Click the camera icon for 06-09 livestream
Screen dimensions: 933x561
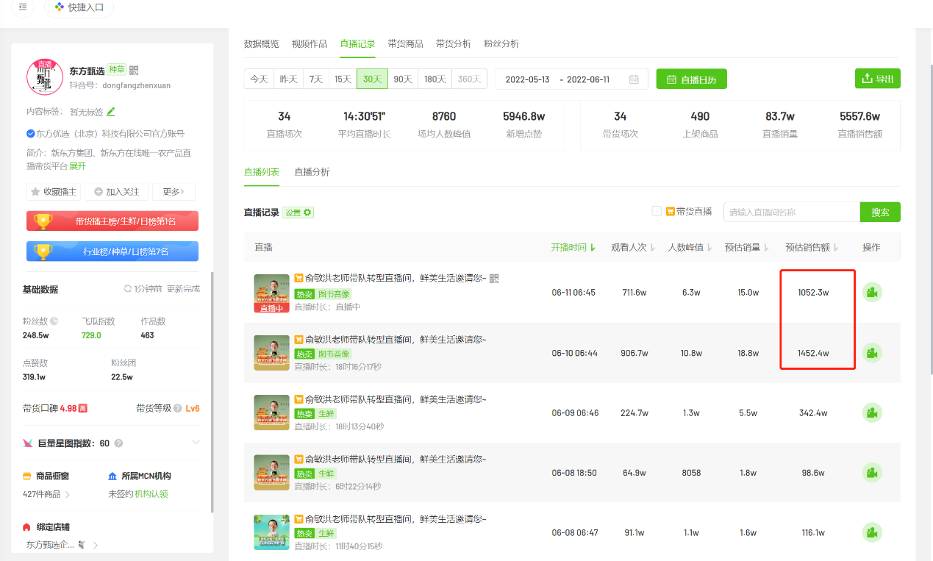pyautogui.click(x=872, y=412)
